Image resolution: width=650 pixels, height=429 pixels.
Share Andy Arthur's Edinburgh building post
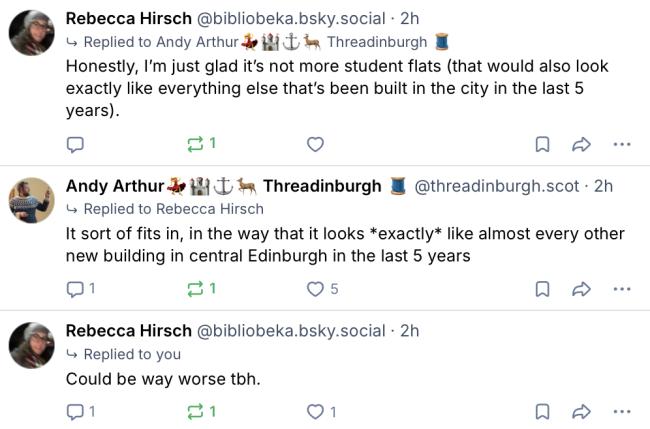tap(581, 289)
